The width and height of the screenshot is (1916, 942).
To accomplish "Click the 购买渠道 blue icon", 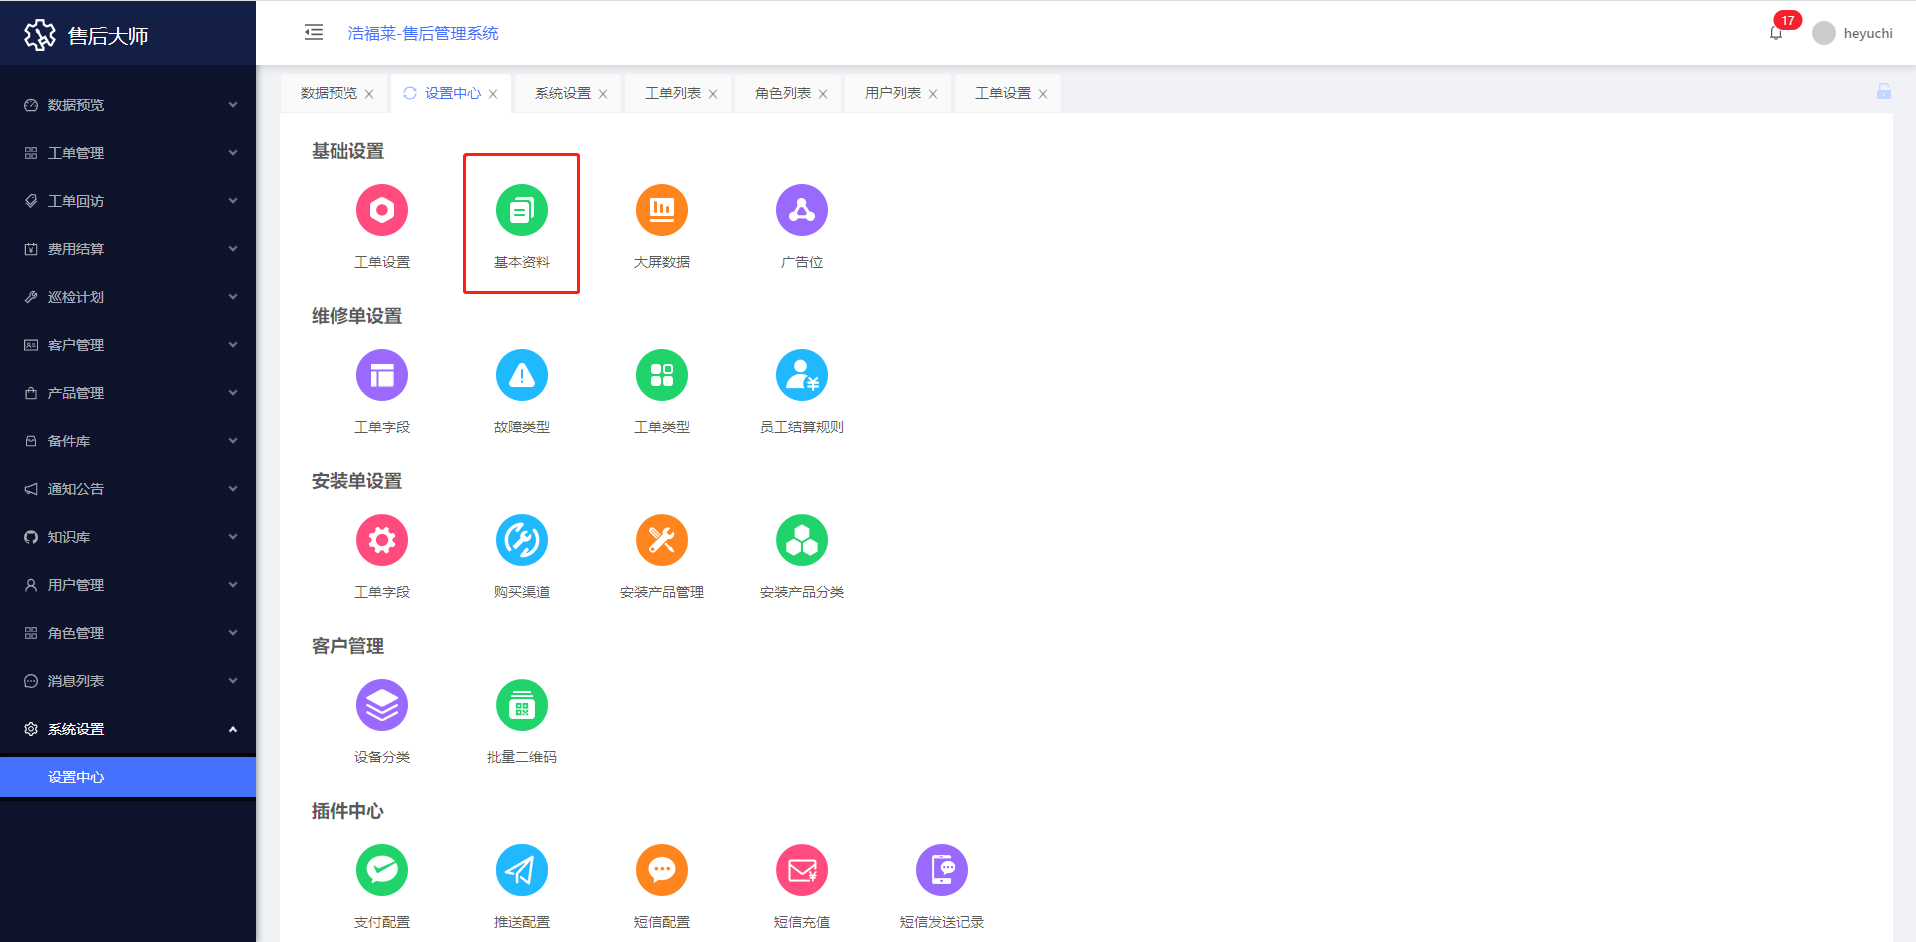I will coord(521,540).
